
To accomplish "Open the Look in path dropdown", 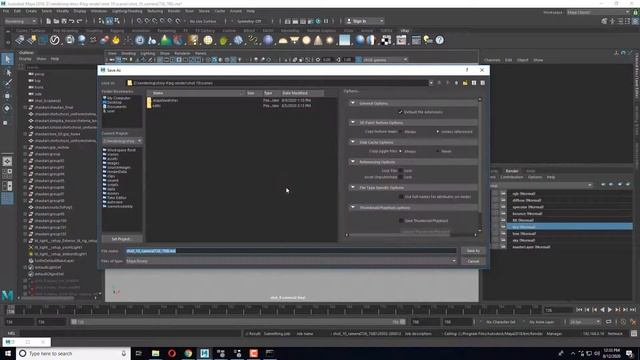I will (x=431, y=83).
